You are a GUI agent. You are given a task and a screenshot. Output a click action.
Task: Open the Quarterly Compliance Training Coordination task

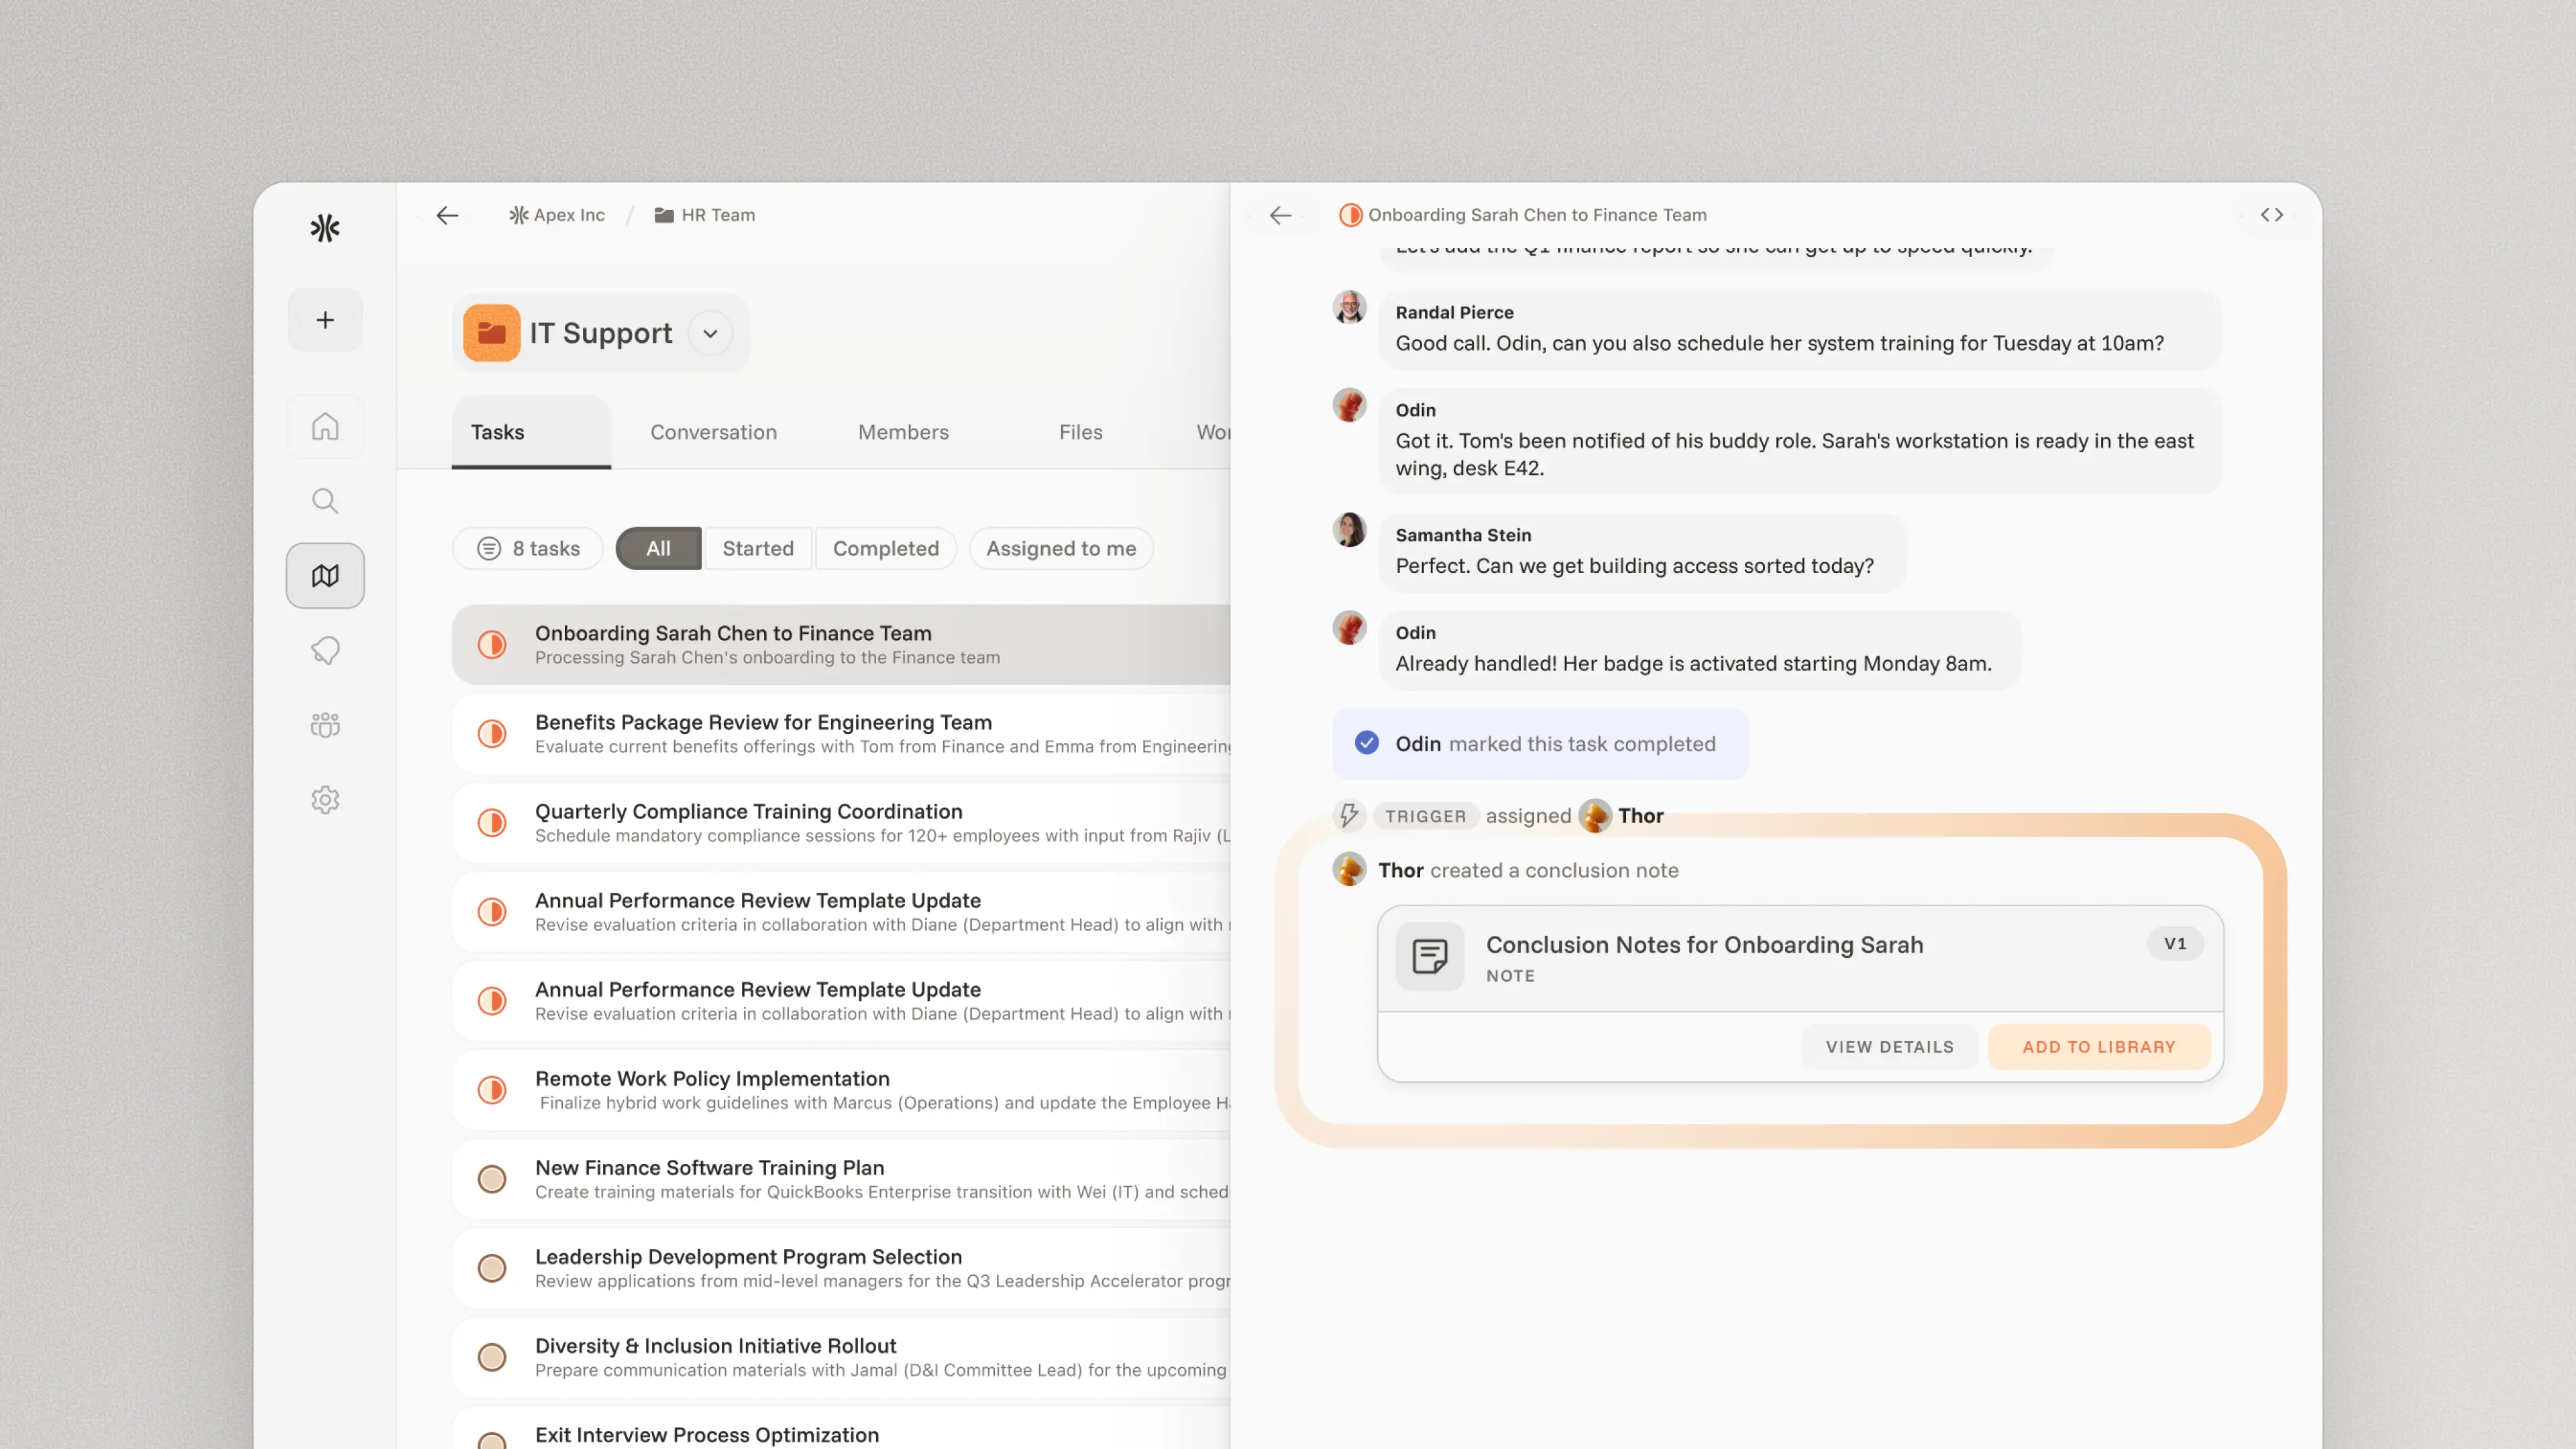[x=841, y=823]
